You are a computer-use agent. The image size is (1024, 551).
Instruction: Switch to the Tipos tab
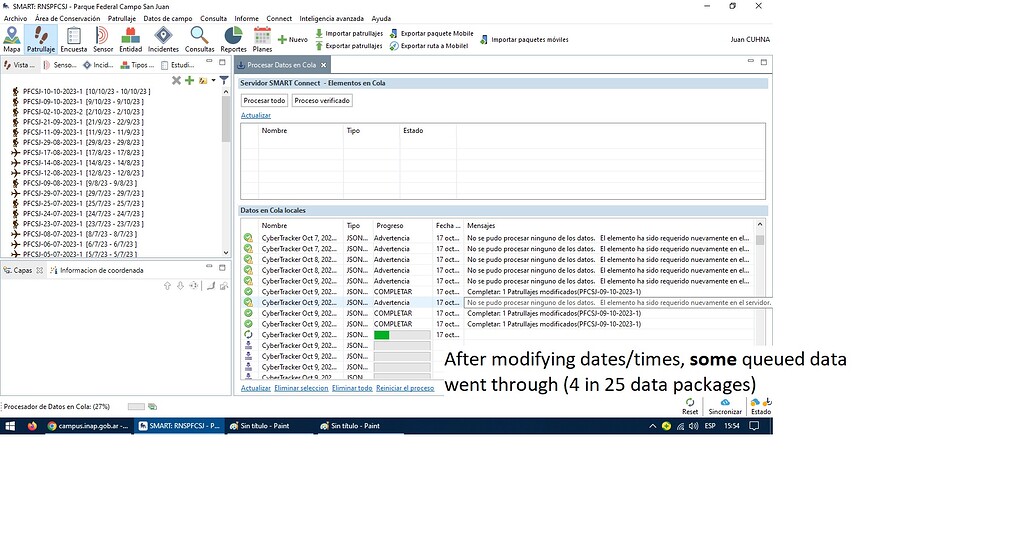[137, 65]
